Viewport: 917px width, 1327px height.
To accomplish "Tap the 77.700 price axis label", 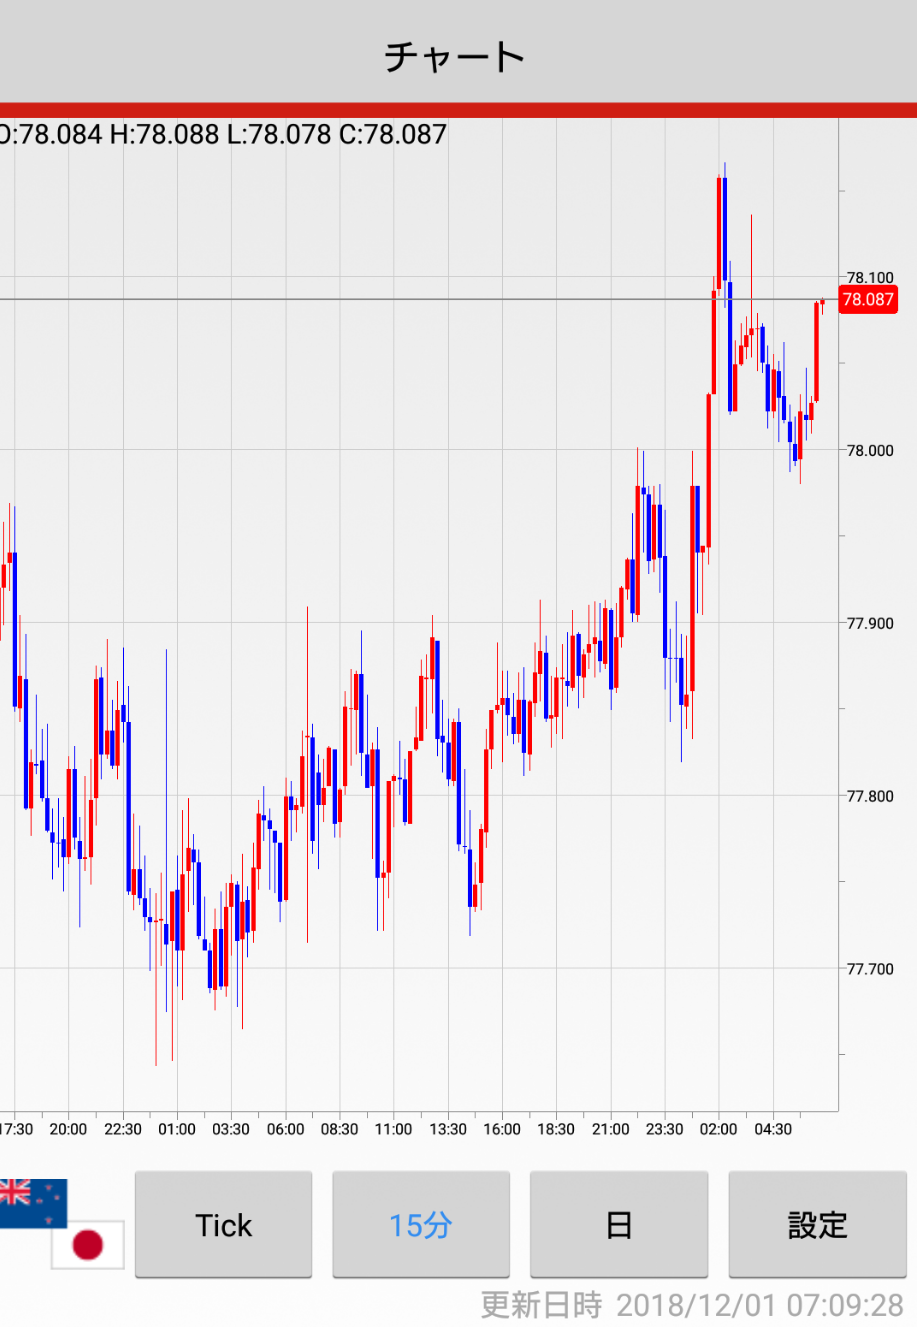I will pos(869,968).
